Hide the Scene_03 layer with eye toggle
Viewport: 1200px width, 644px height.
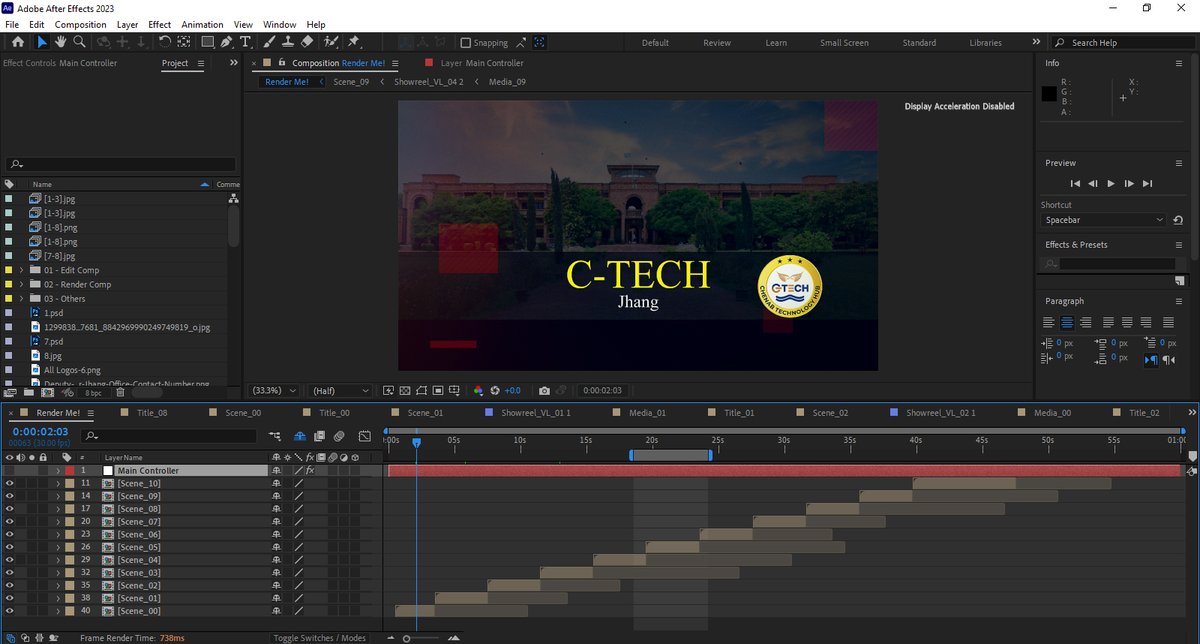[10, 573]
